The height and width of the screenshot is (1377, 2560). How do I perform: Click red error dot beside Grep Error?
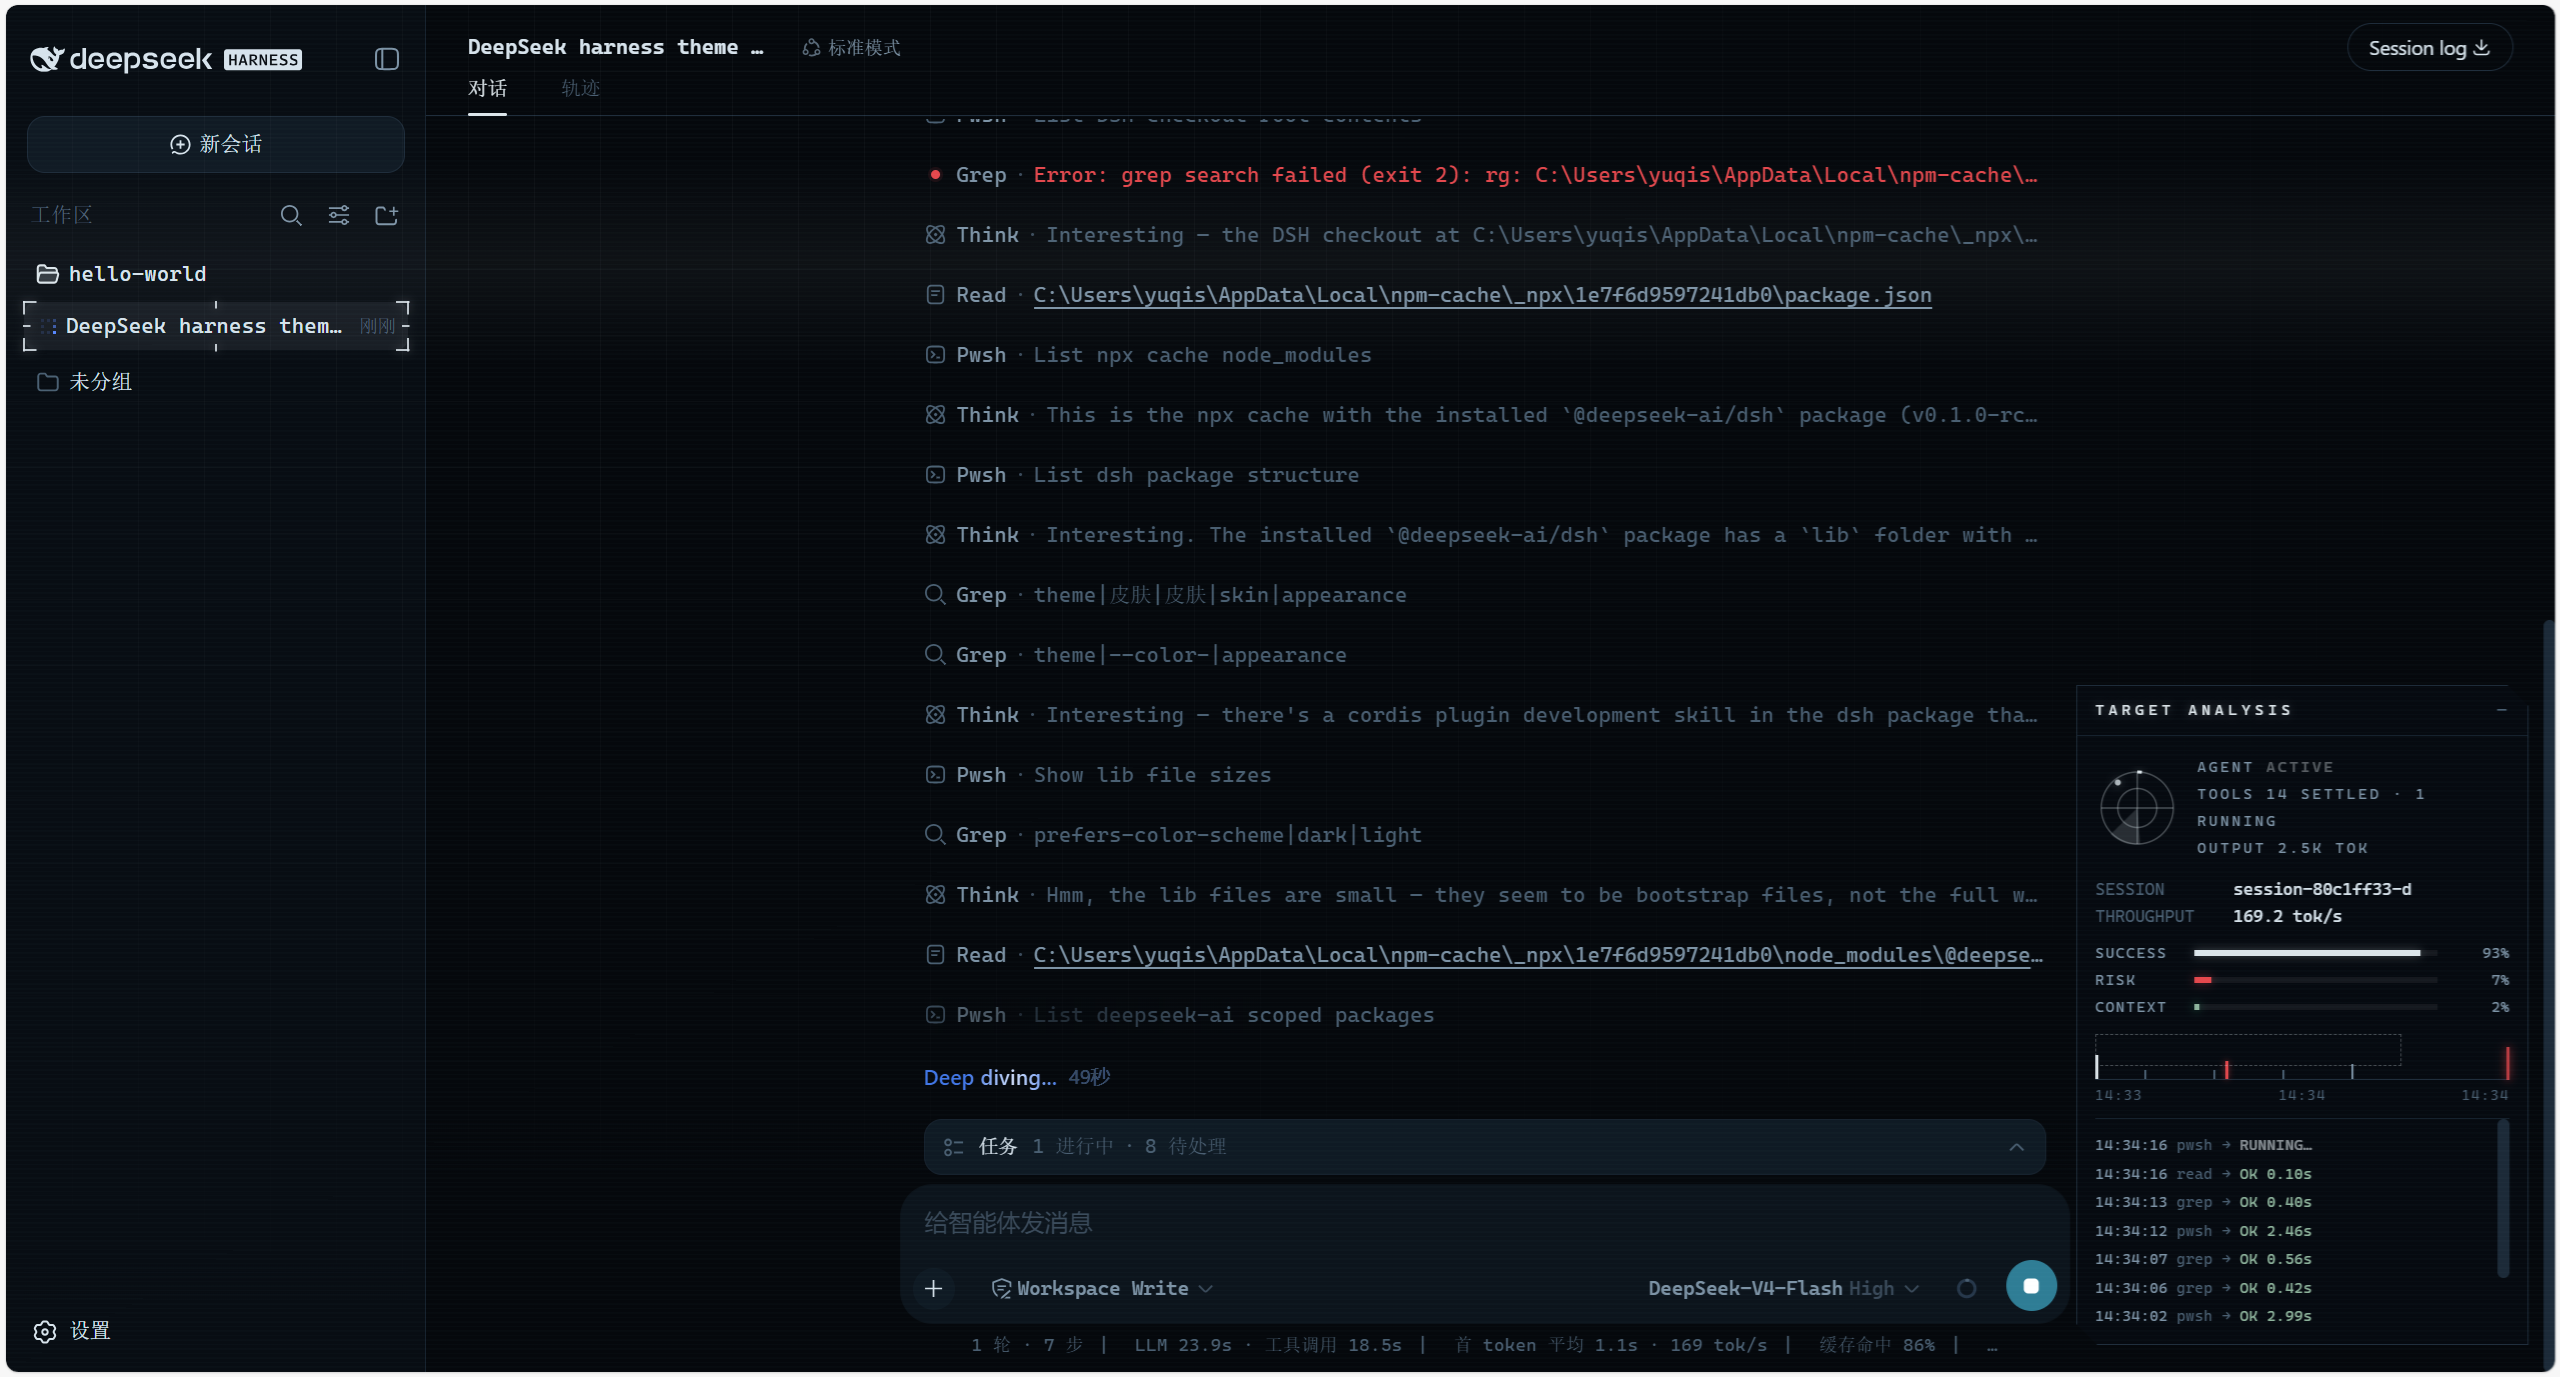click(935, 175)
